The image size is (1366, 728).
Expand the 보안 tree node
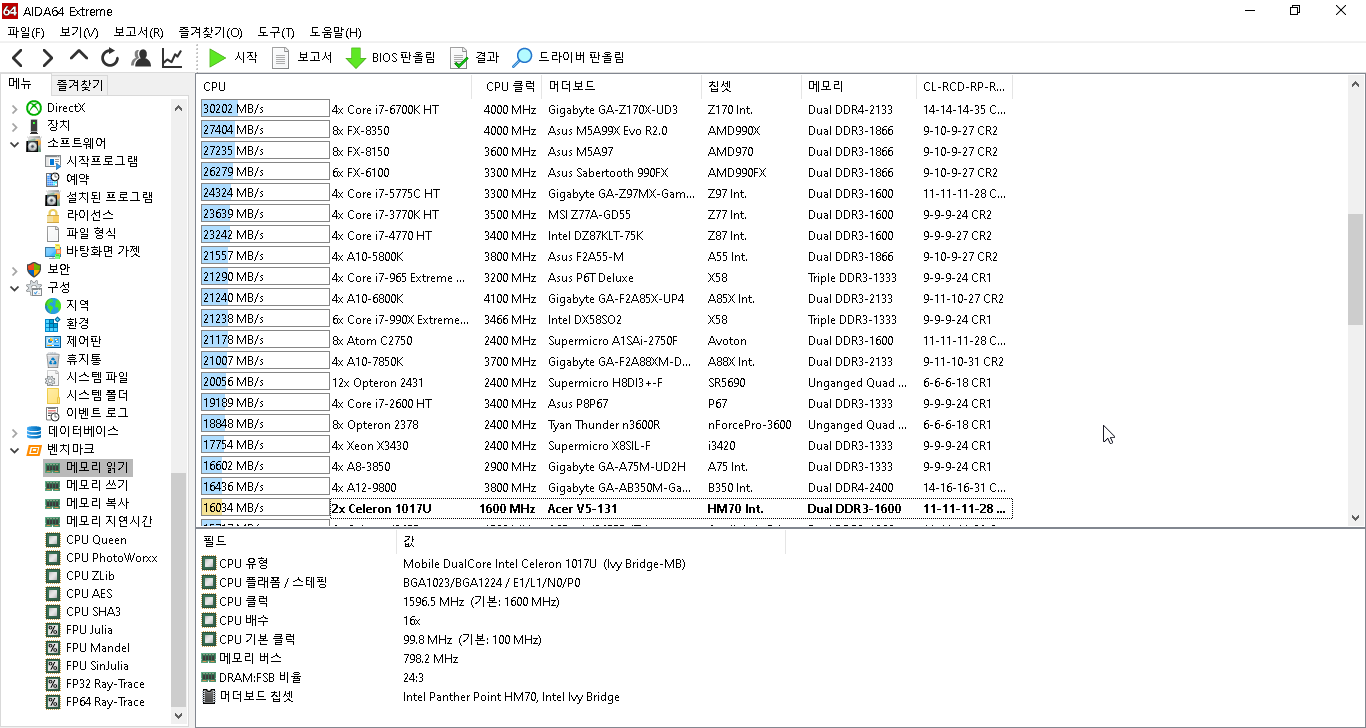click(x=13, y=269)
